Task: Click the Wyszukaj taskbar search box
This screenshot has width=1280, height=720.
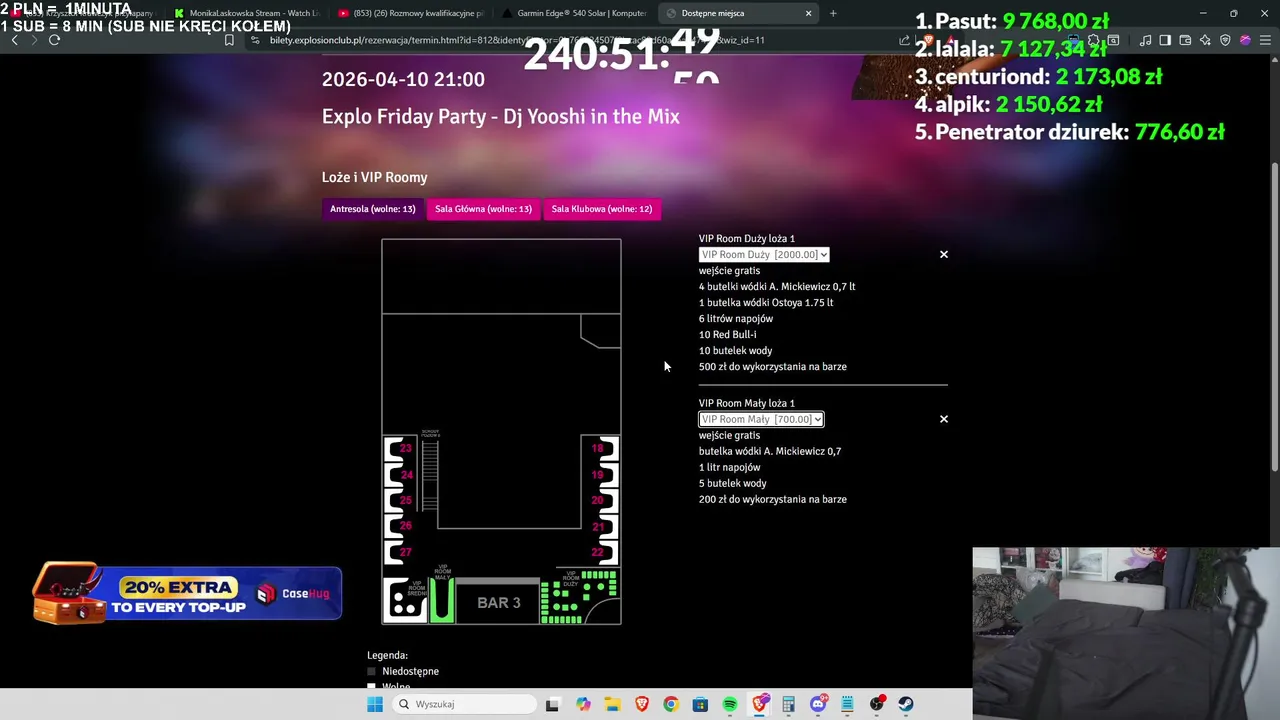Action: 465,704
